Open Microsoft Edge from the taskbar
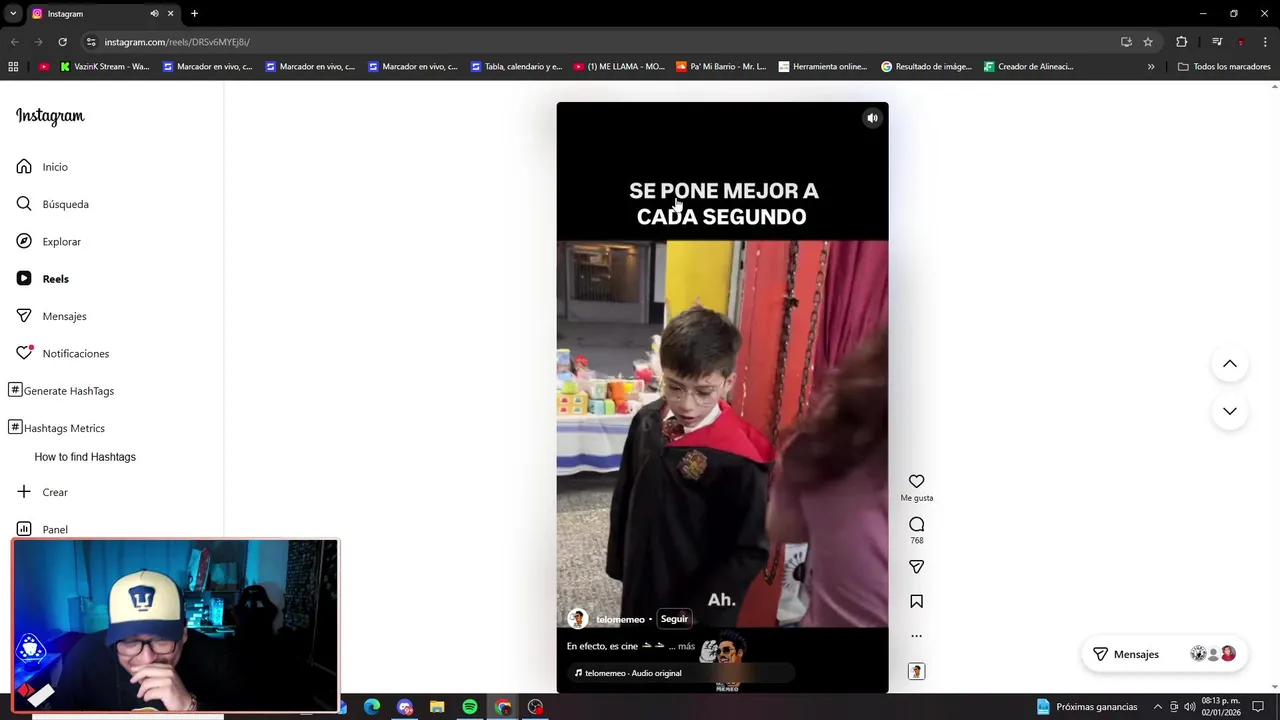 click(372, 707)
